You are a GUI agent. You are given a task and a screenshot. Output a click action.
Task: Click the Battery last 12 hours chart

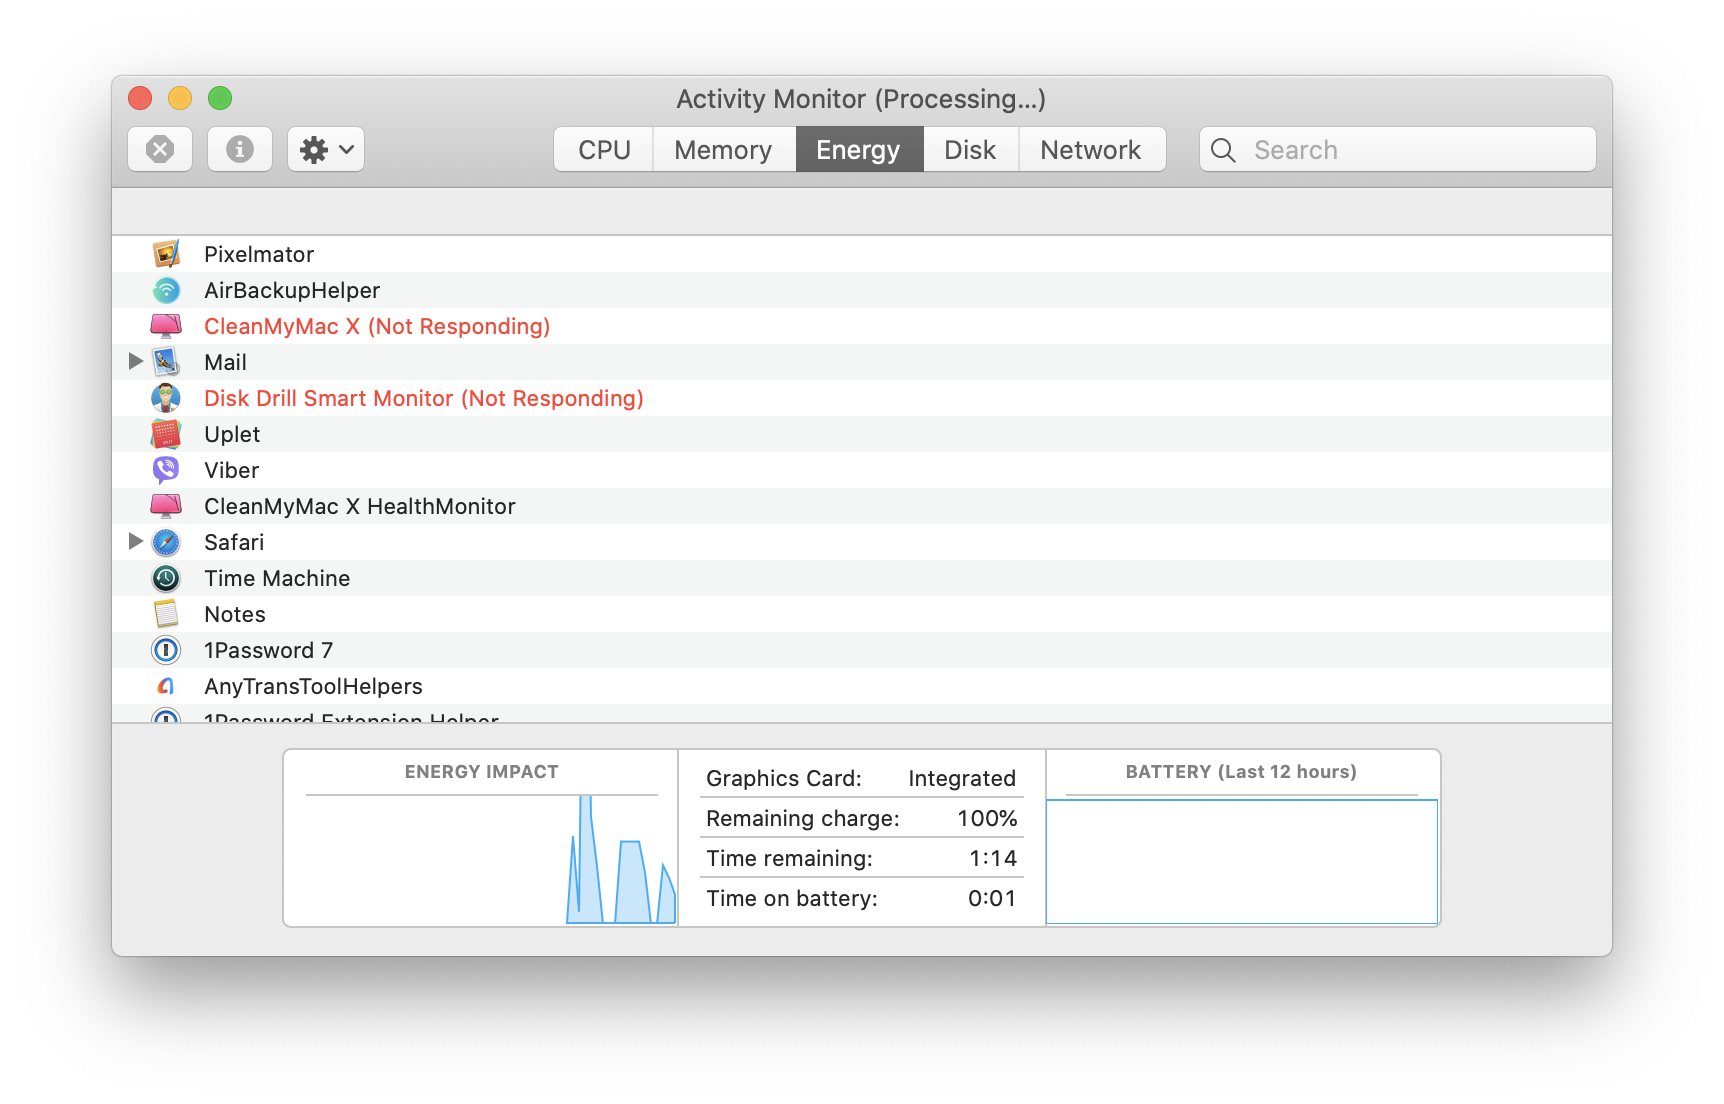[1242, 862]
